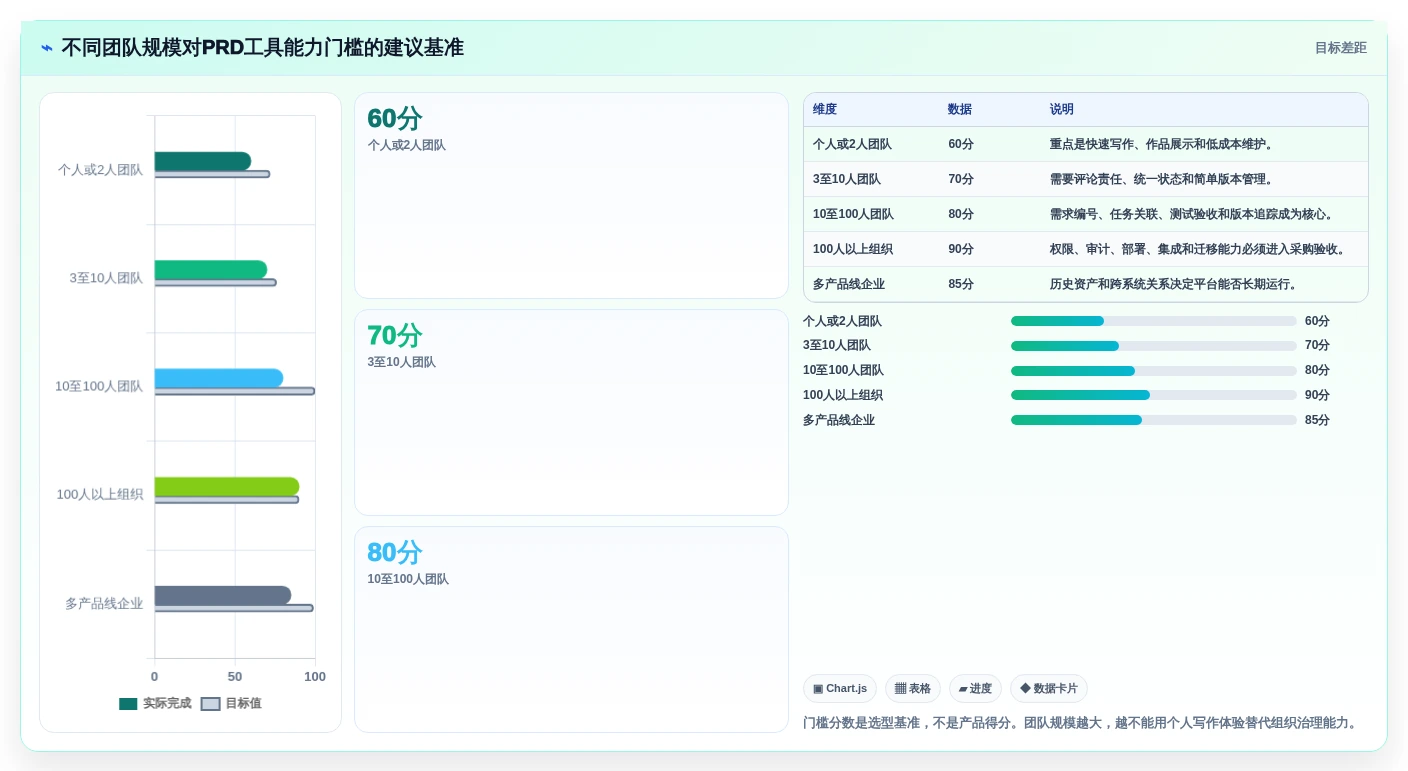Click the 10至100人团队 progress bar
1408x771 pixels.
[1154, 371]
